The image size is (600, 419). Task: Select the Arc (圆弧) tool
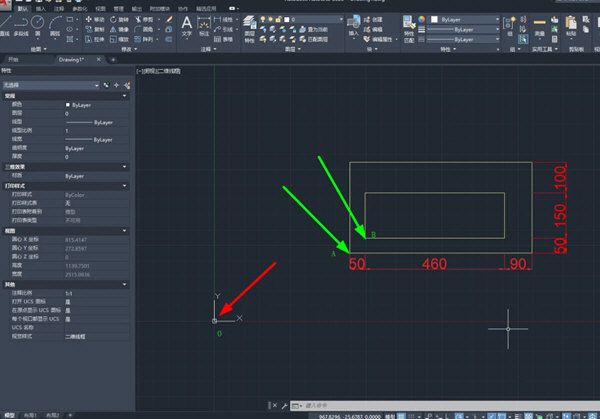[55, 26]
